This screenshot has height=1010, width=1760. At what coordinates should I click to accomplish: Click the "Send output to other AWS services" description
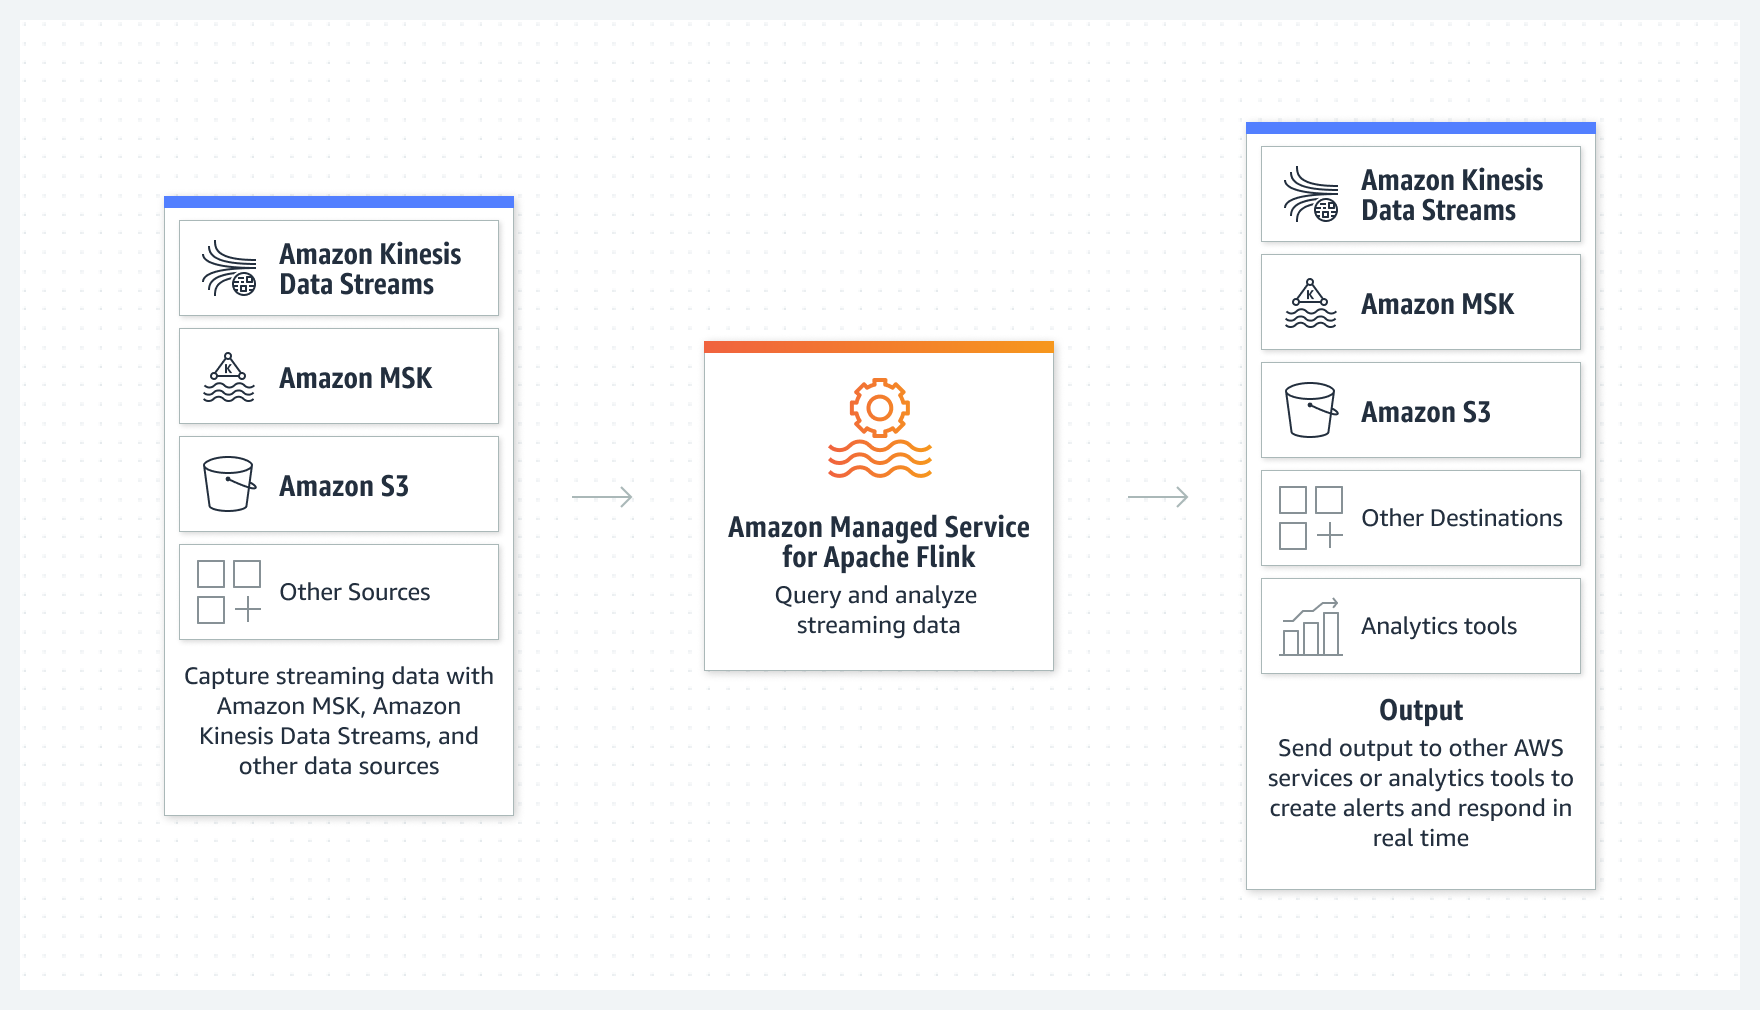pos(1421,793)
